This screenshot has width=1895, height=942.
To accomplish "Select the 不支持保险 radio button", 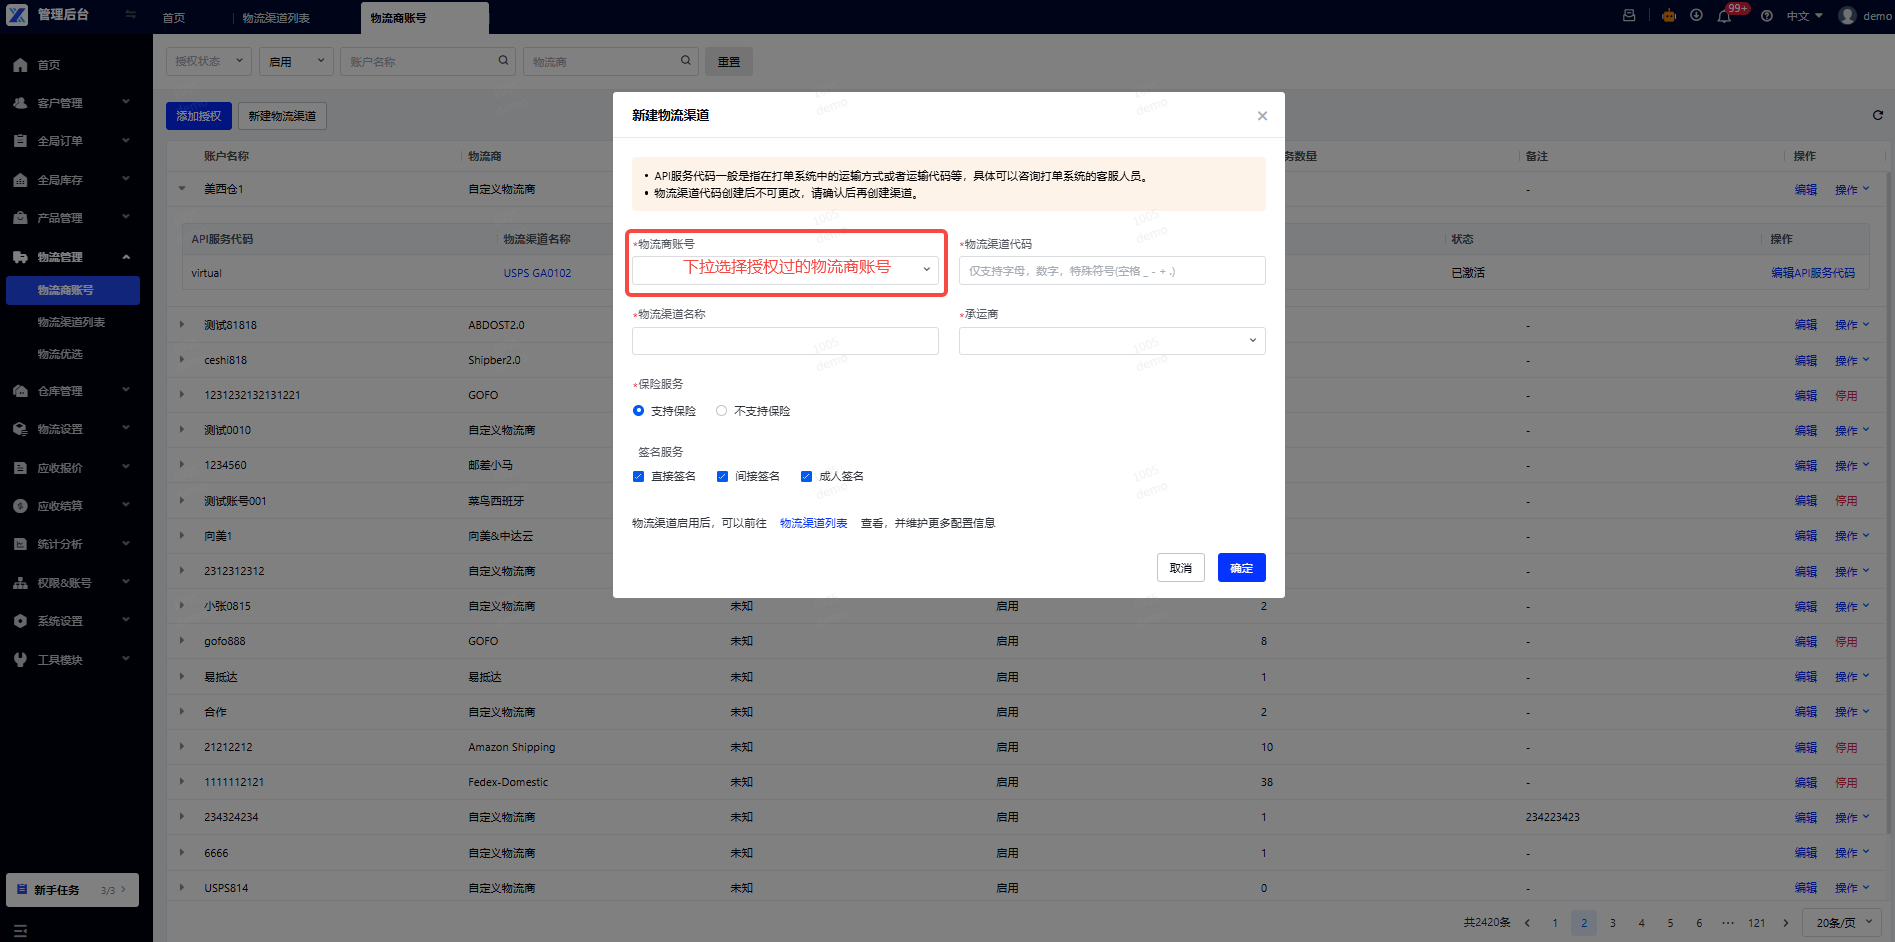I will pos(721,411).
